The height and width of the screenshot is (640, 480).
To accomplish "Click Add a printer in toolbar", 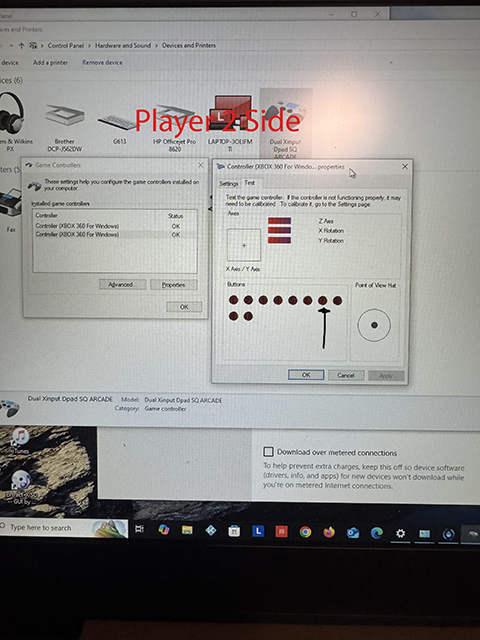I will coord(50,62).
